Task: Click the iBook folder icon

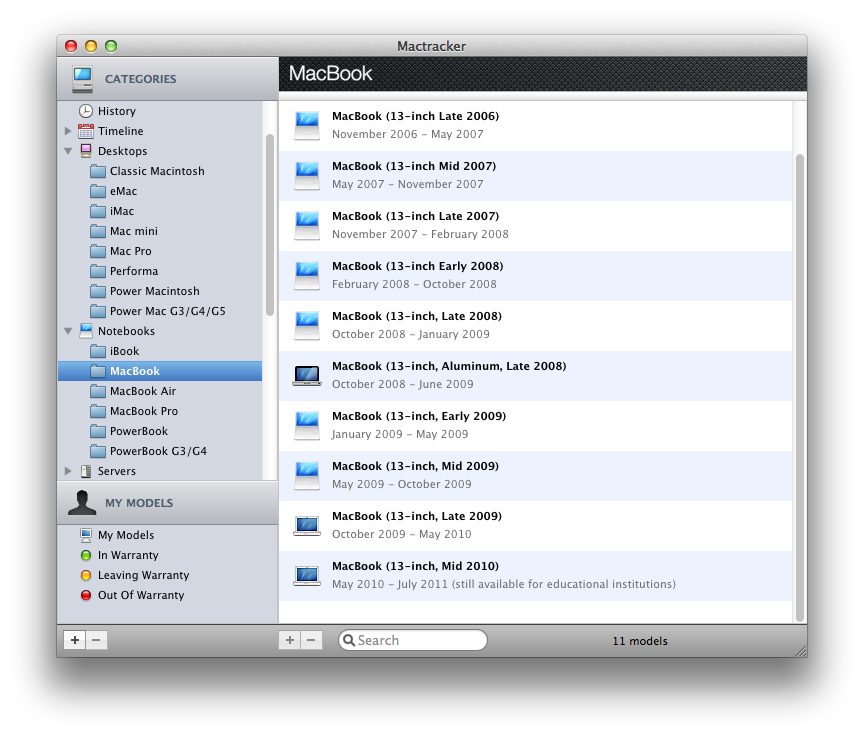Action: pyautogui.click(x=98, y=351)
